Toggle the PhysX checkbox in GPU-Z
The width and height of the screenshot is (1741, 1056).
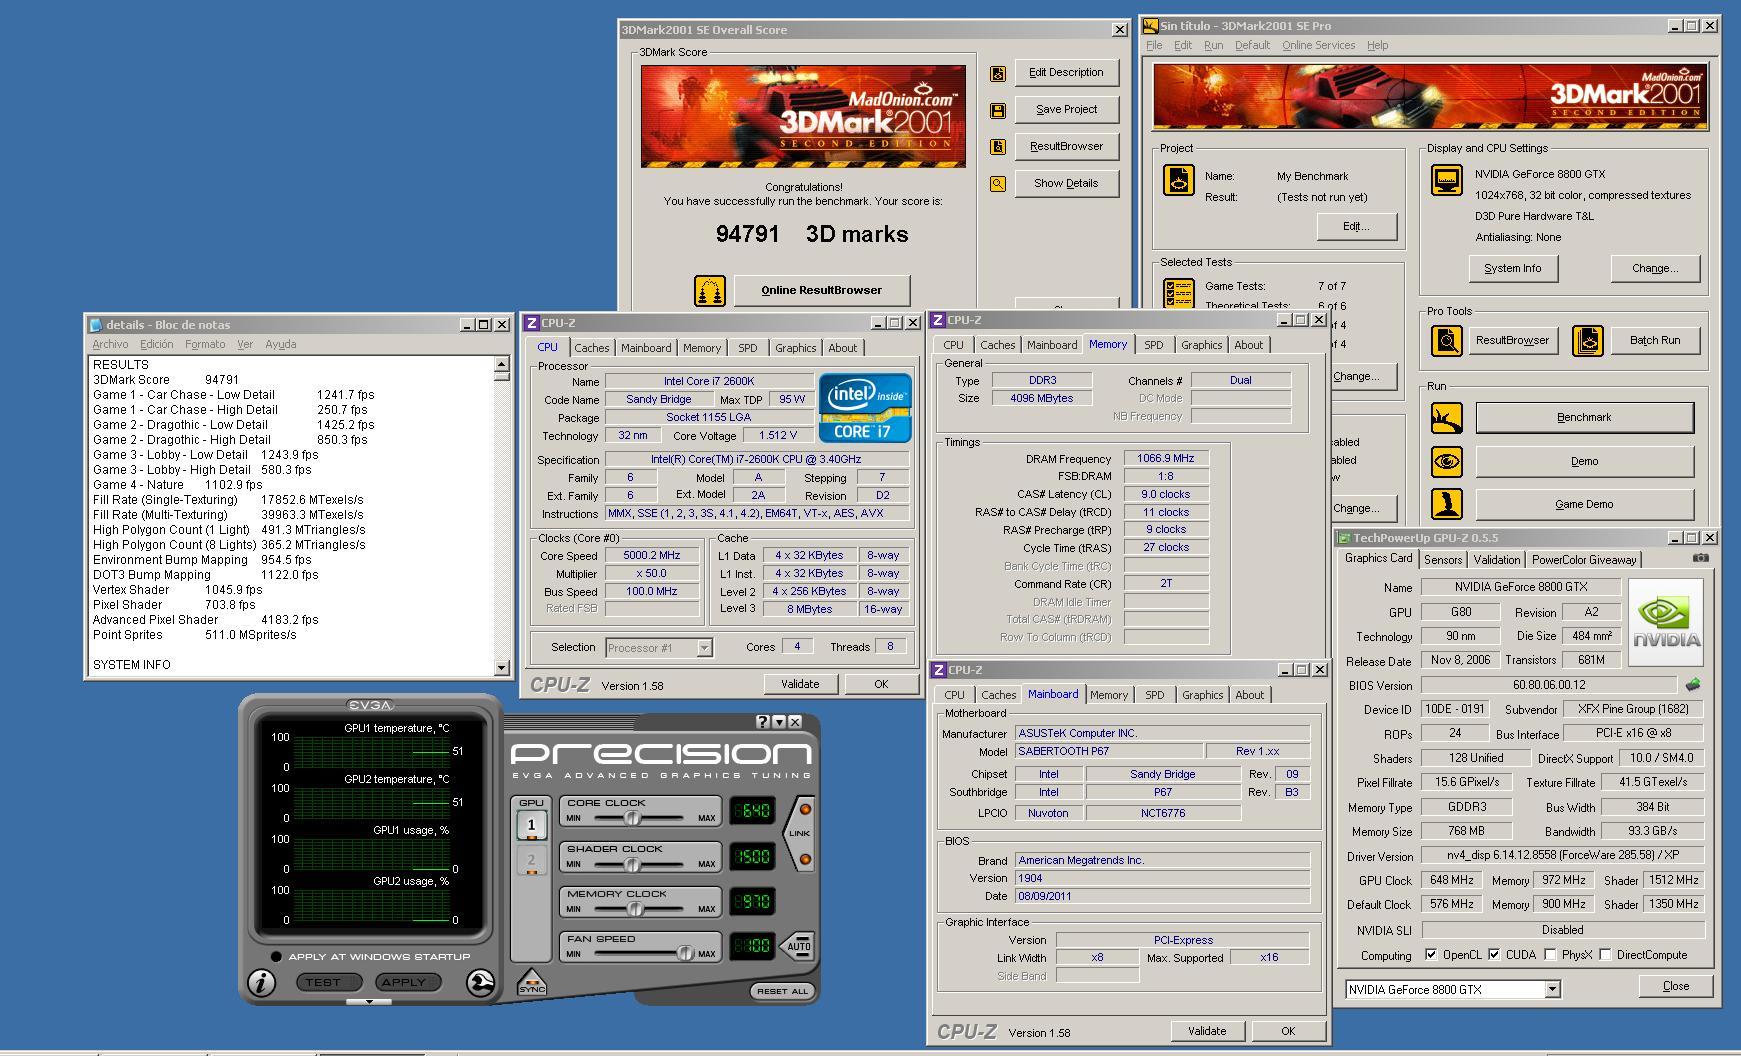[1550, 955]
